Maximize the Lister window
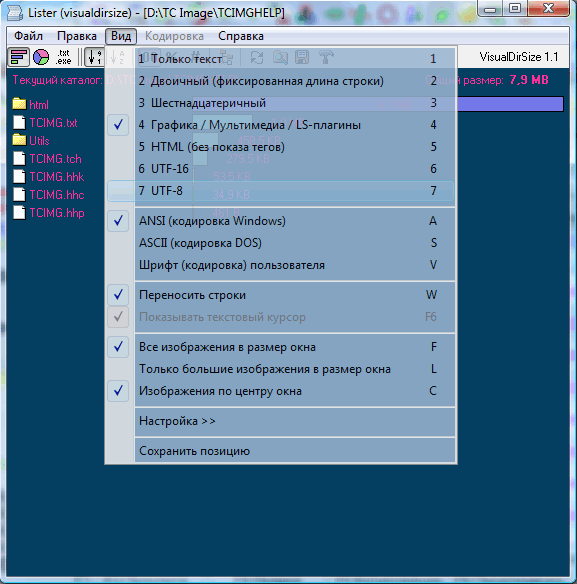Screen dimensions: 577x584 point(515,8)
